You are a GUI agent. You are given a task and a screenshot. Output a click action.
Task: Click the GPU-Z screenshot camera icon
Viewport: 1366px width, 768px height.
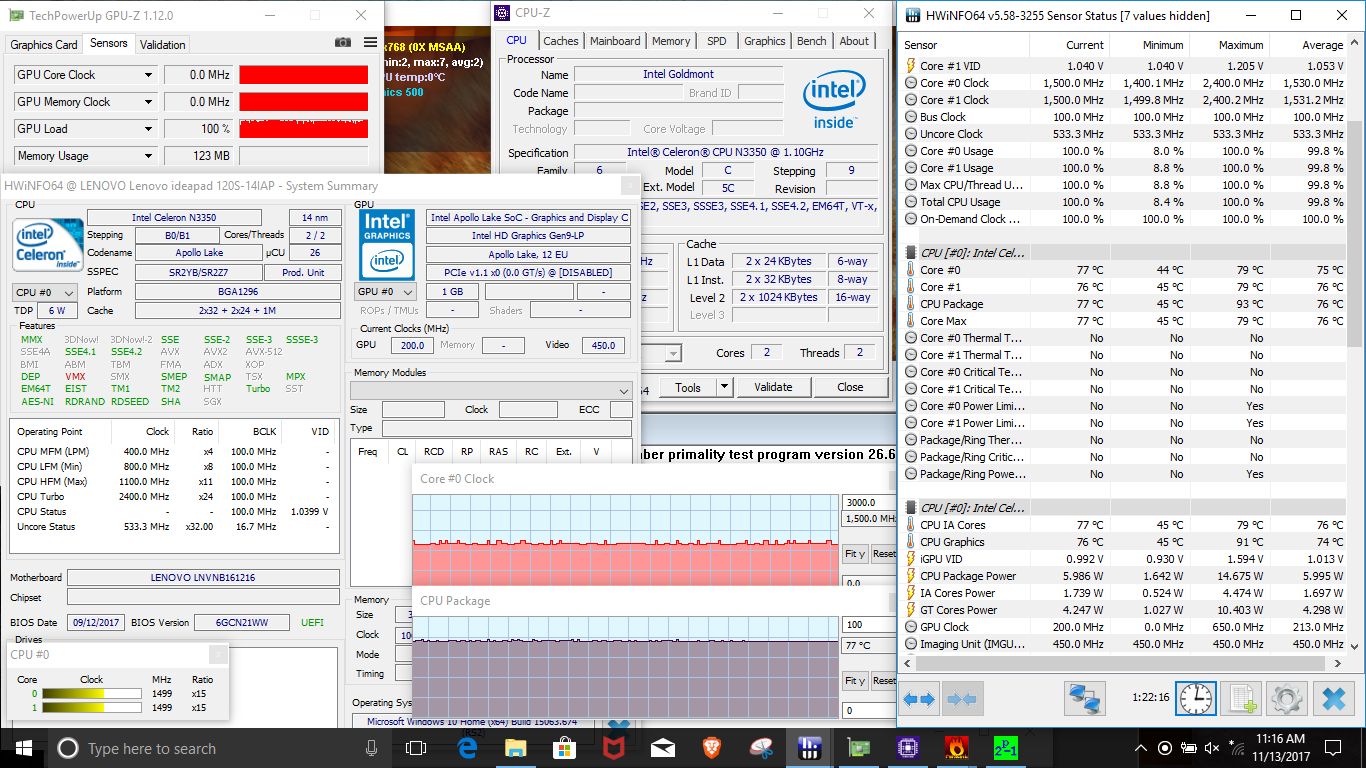pos(343,43)
